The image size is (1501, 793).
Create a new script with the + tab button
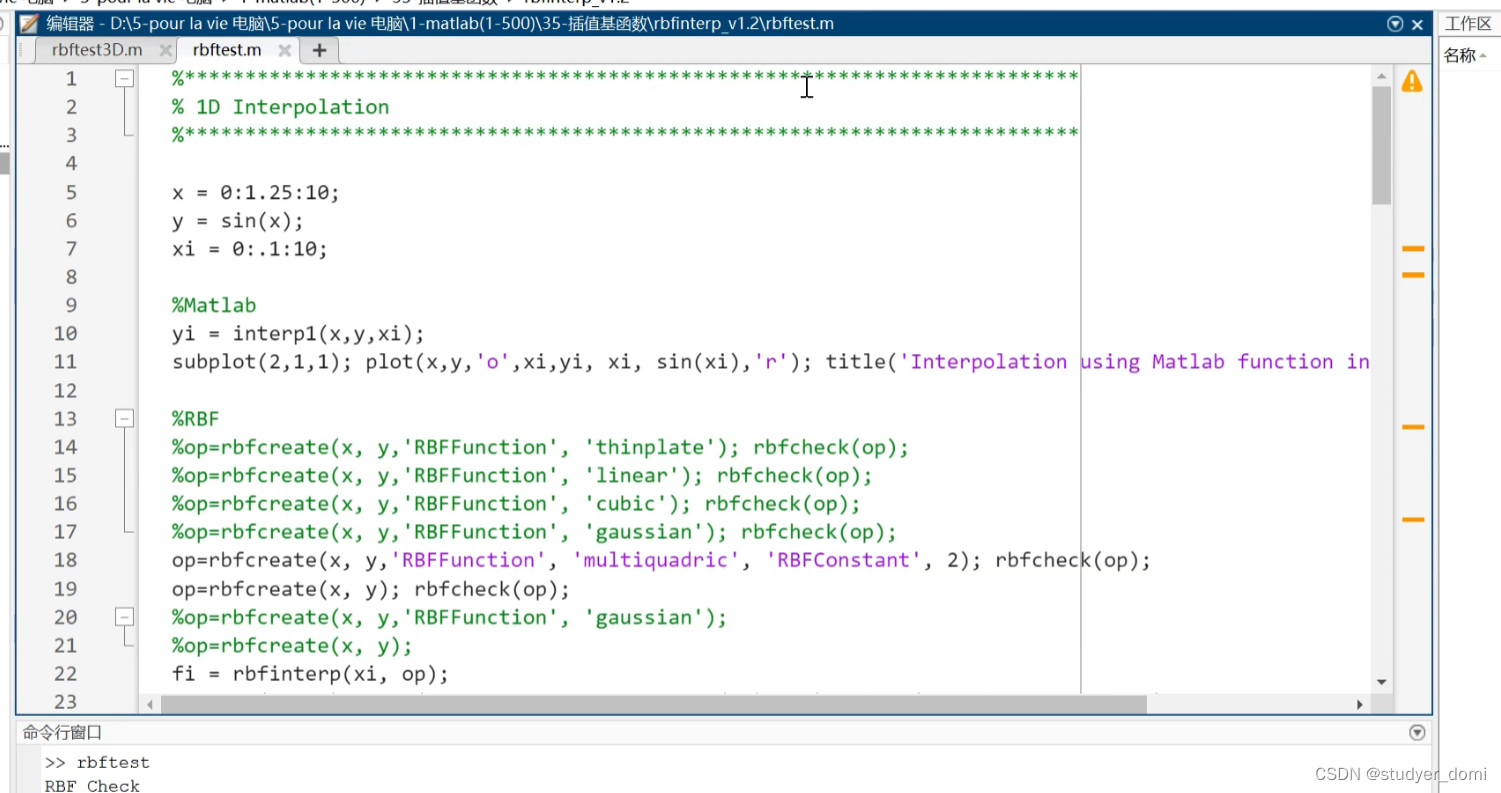coord(318,49)
